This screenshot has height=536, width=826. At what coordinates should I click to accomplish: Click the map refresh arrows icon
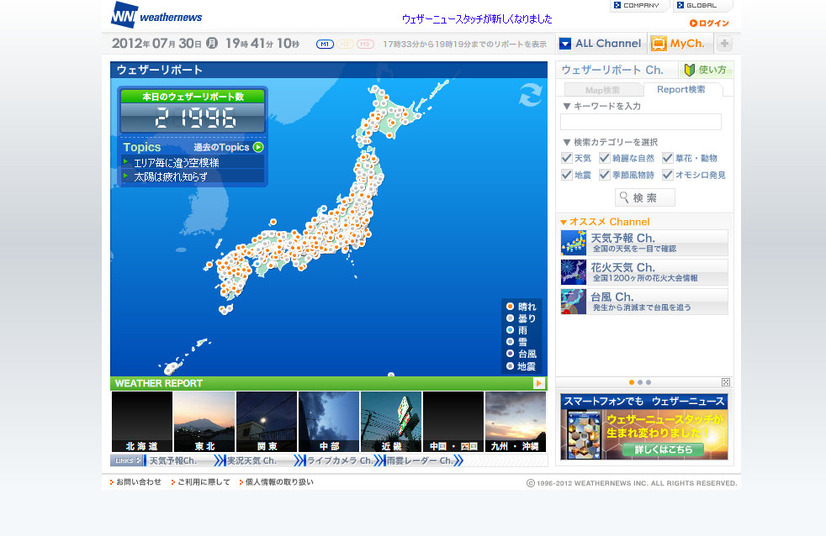click(x=530, y=95)
